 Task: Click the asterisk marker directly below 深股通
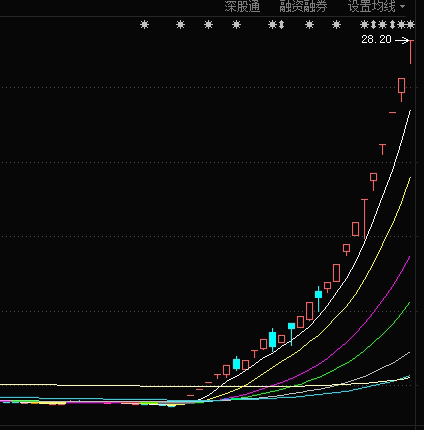click(x=236, y=25)
